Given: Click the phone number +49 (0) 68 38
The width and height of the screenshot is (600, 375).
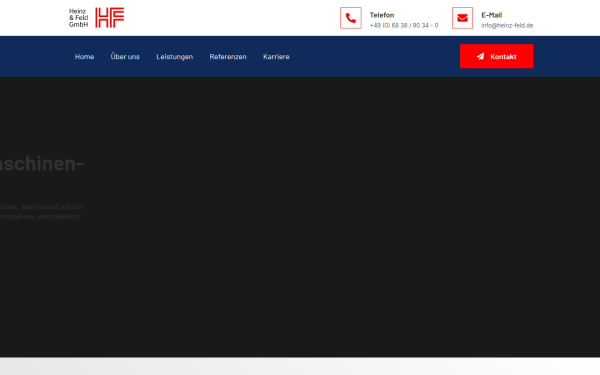Looking at the screenshot, I should click(404, 26).
